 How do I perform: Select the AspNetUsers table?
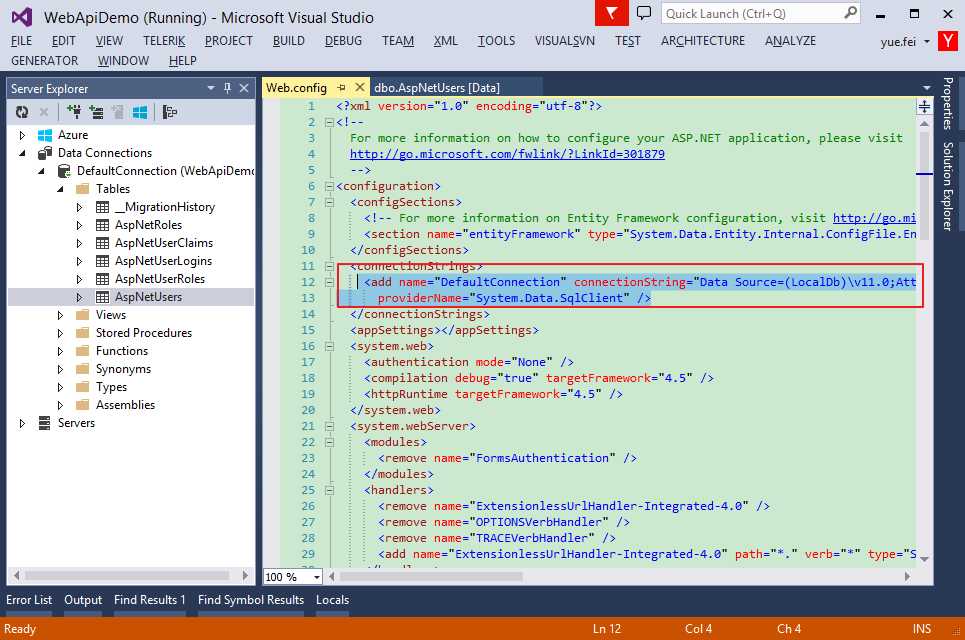(x=148, y=297)
